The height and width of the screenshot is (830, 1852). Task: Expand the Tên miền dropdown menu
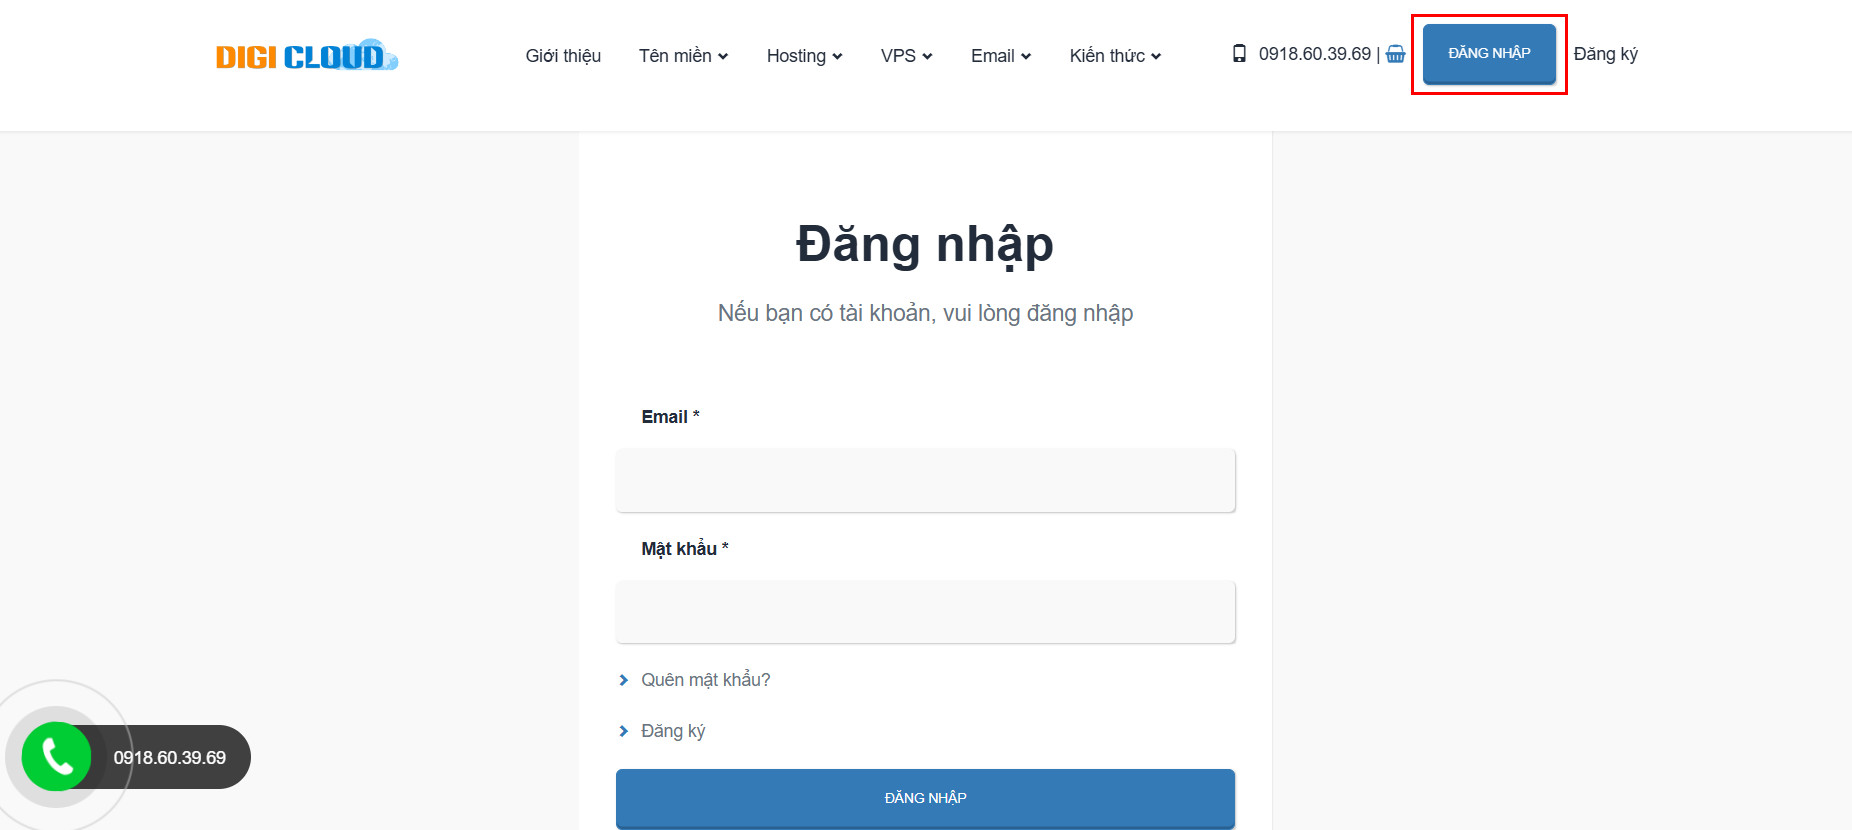(x=683, y=56)
